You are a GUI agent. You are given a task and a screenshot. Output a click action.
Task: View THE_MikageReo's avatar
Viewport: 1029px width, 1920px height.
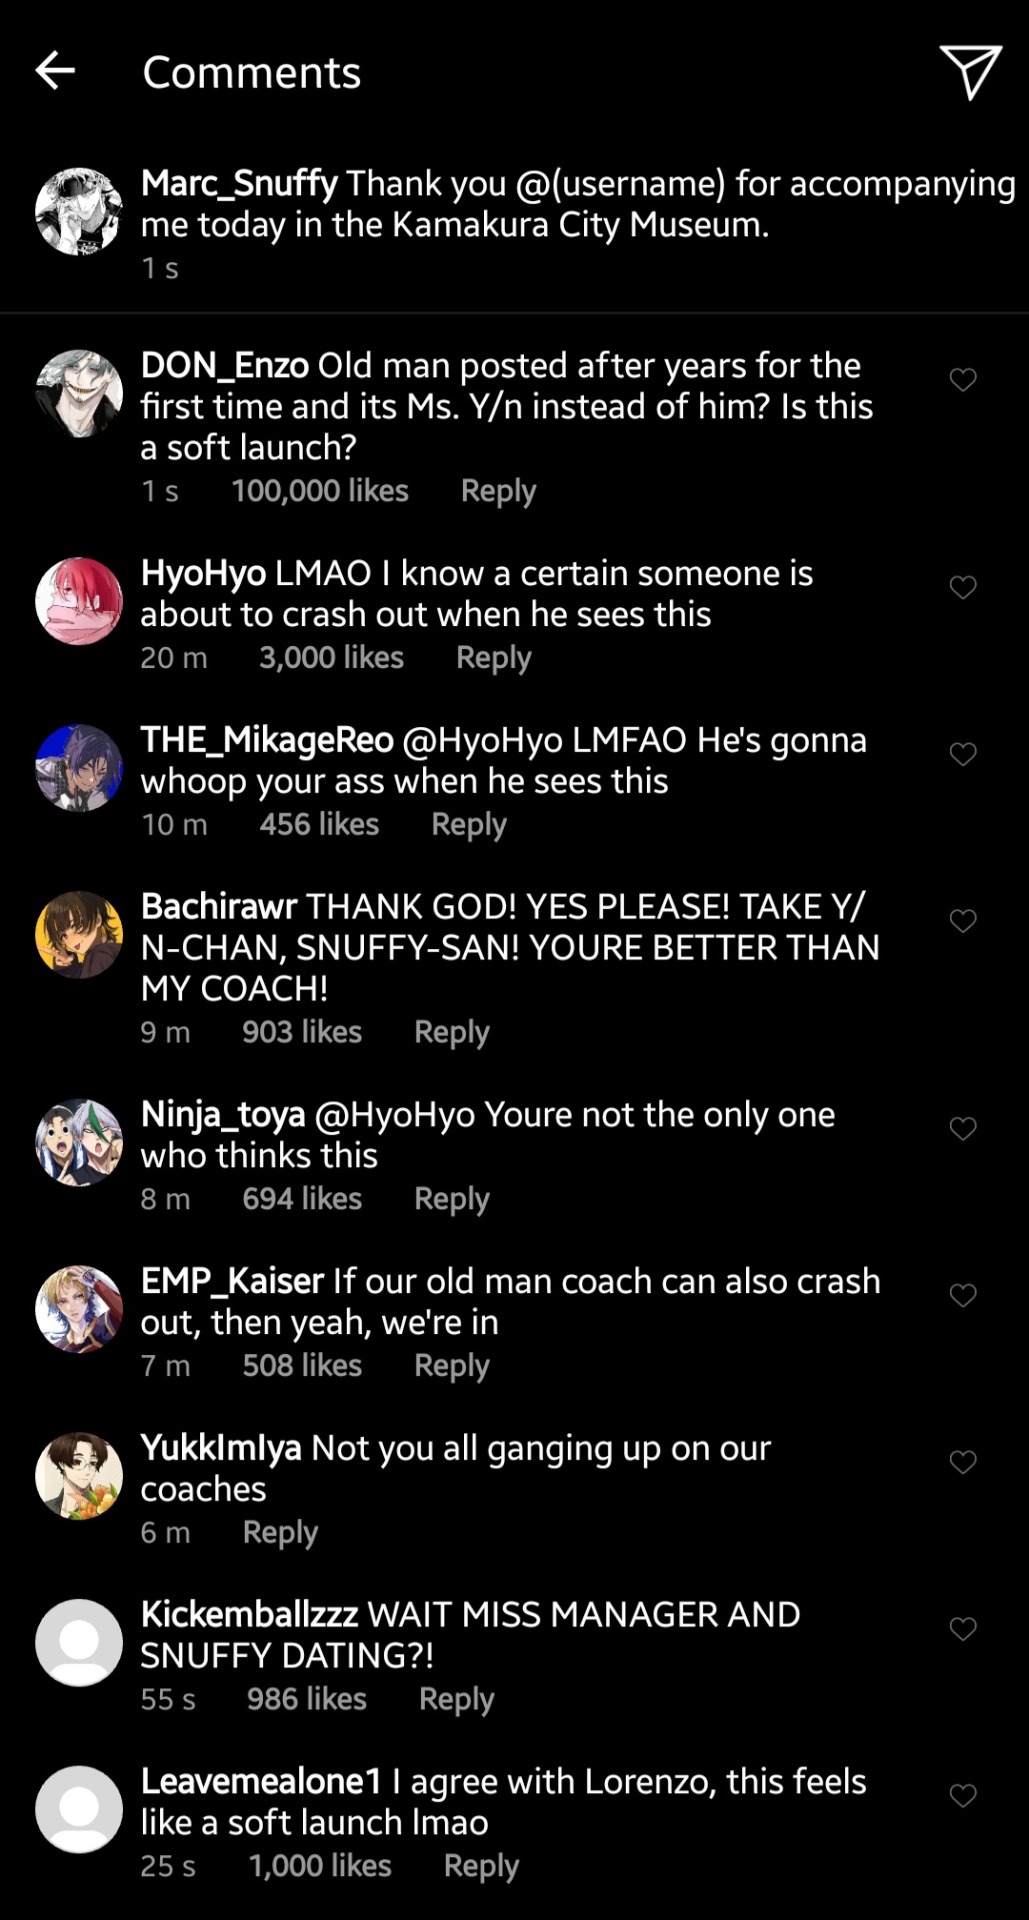(x=79, y=768)
